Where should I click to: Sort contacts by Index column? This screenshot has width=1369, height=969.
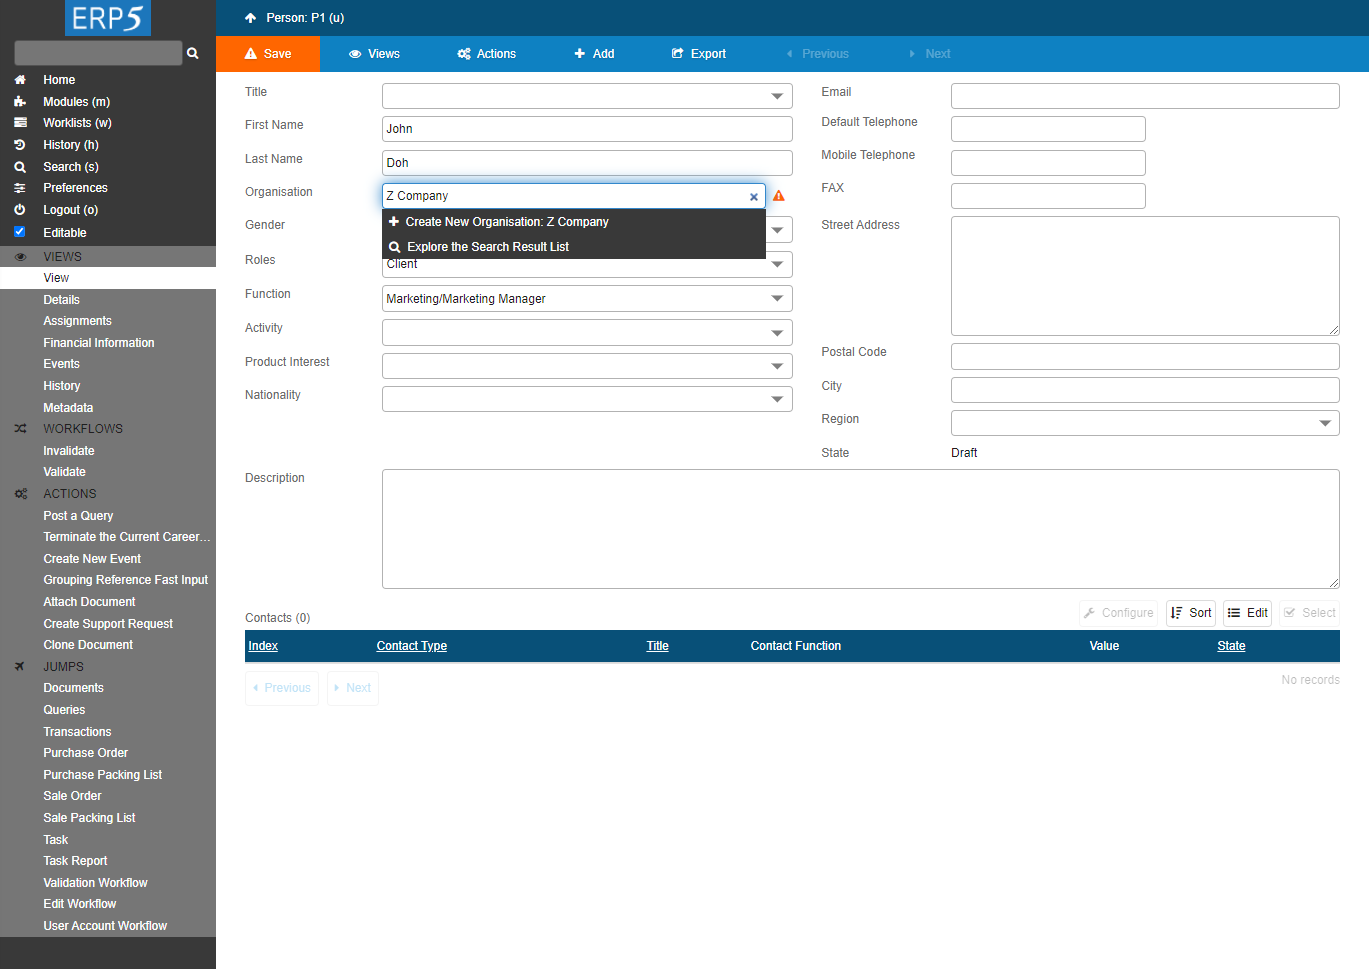[x=263, y=646]
